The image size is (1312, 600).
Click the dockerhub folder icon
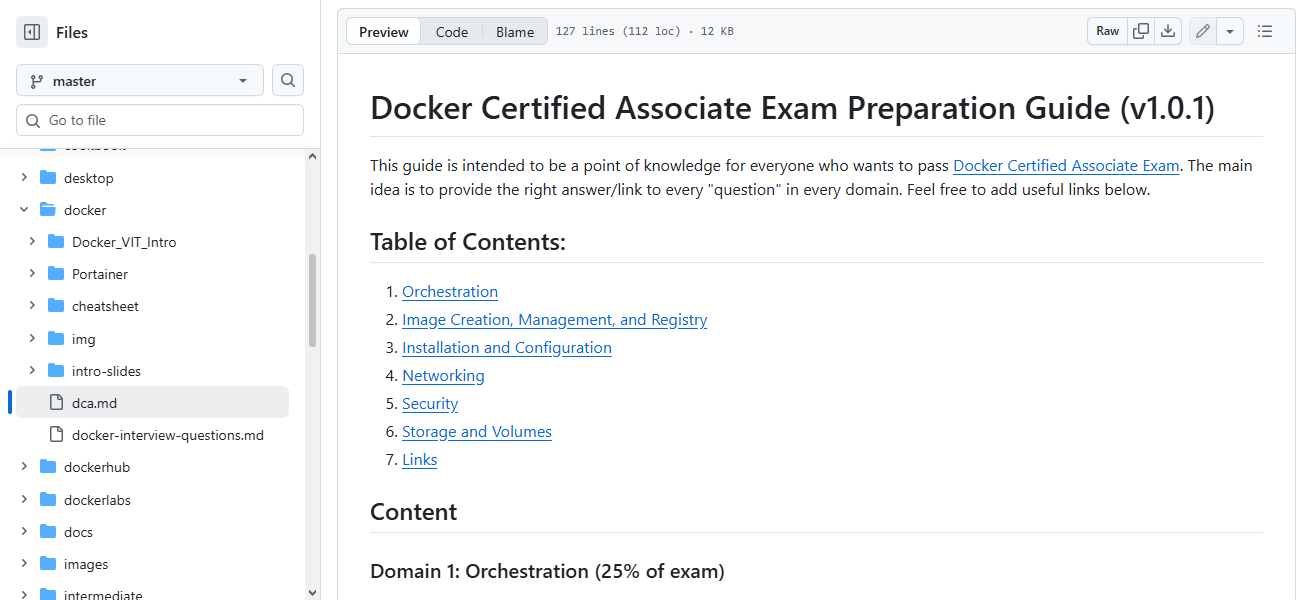(x=48, y=467)
